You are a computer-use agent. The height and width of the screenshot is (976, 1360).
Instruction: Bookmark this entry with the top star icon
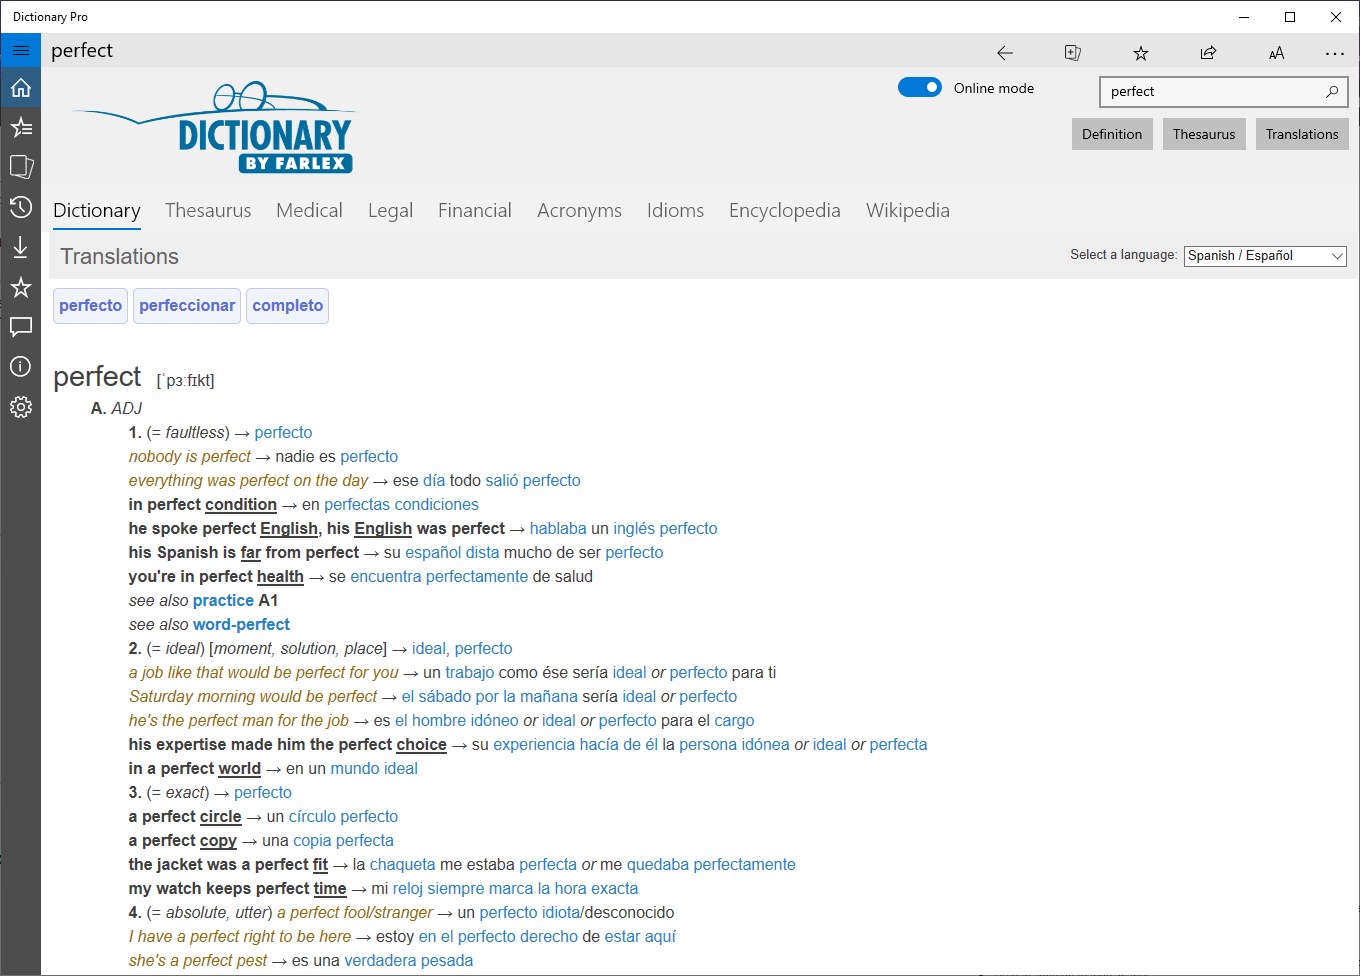(x=1140, y=52)
